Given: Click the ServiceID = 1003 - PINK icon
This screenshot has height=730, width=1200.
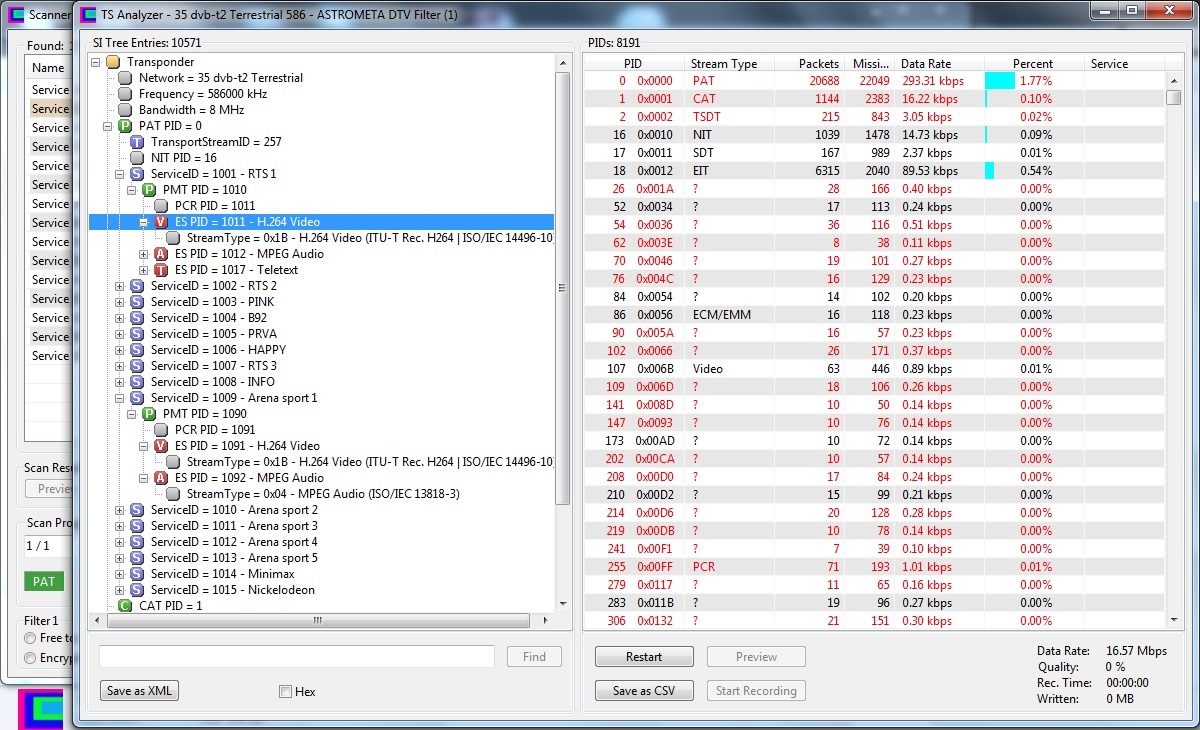Looking at the screenshot, I should (x=137, y=302).
